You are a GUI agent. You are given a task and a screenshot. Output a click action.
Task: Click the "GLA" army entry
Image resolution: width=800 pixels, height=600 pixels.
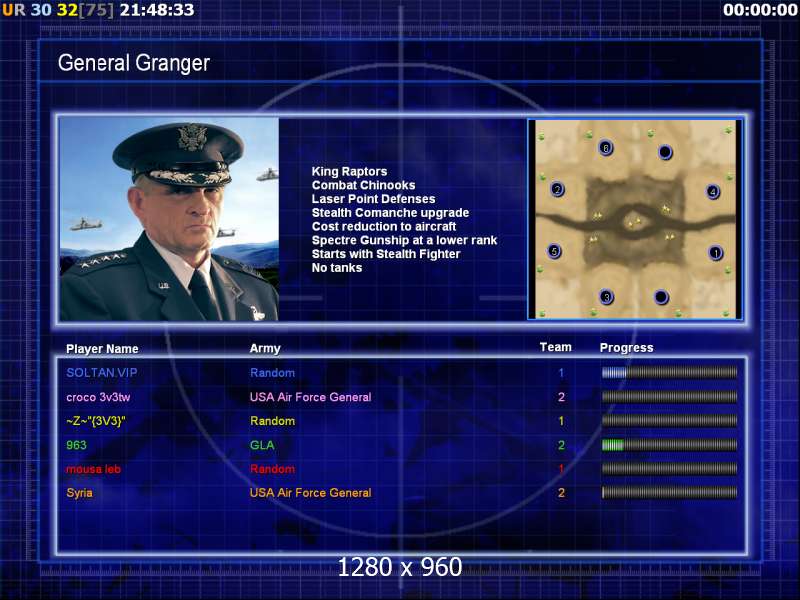pos(262,445)
